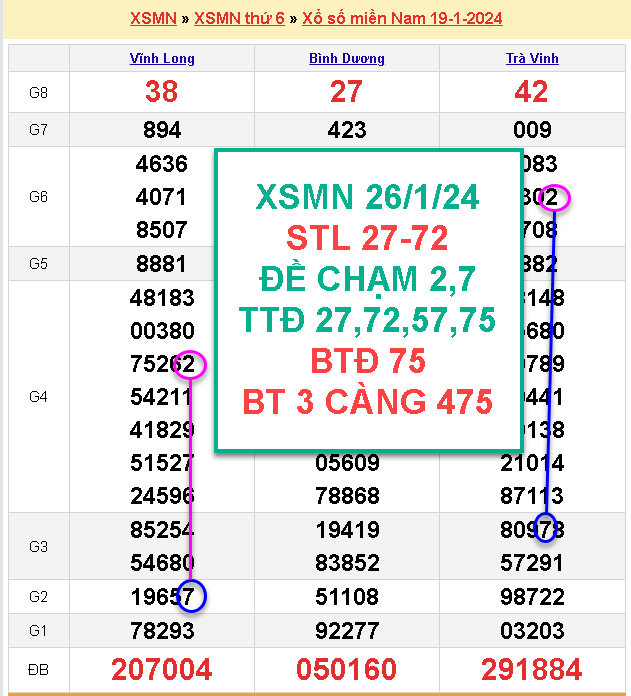Open the XSMN thứ 6 breadcrumb link
The height and width of the screenshot is (696, 631).
tap(237, 18)
